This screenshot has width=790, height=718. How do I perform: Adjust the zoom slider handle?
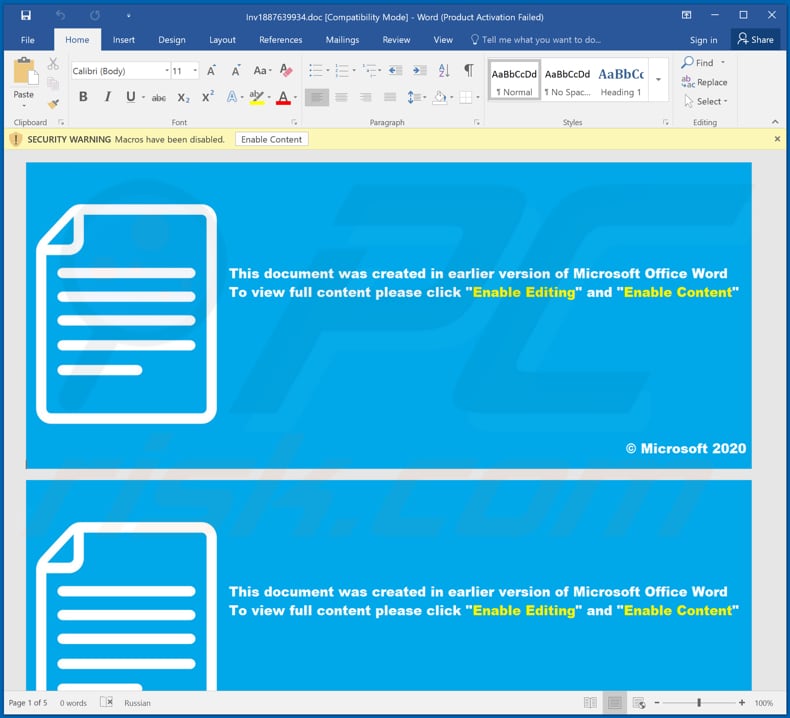click(x=699, y=702)
